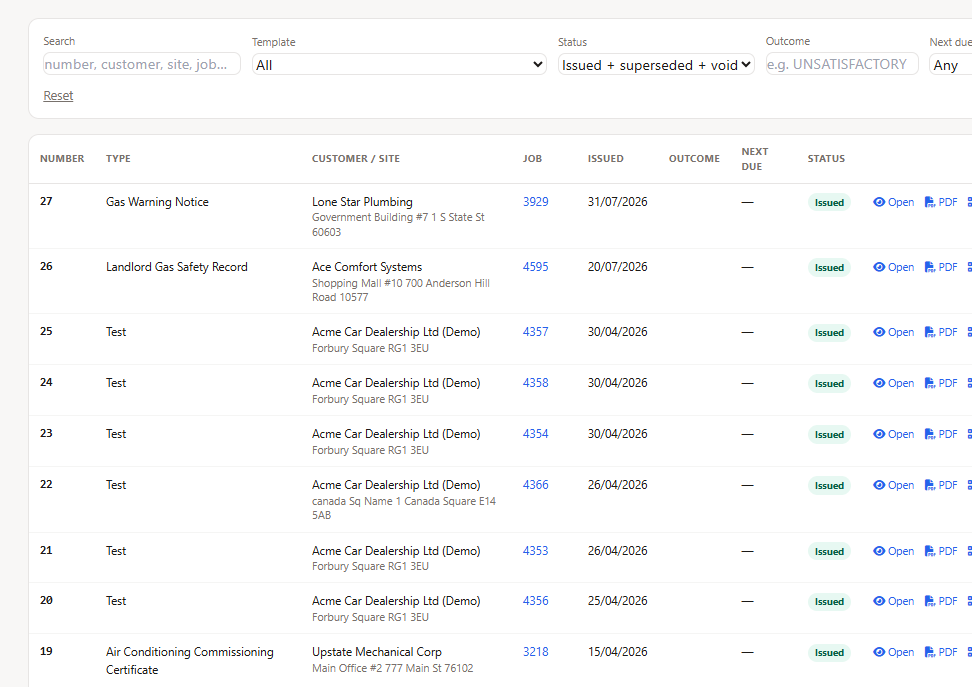Click the Outcome filter input
Viewport: 972px width, 687px height.
pyautogui.click(x=842, y=64)
